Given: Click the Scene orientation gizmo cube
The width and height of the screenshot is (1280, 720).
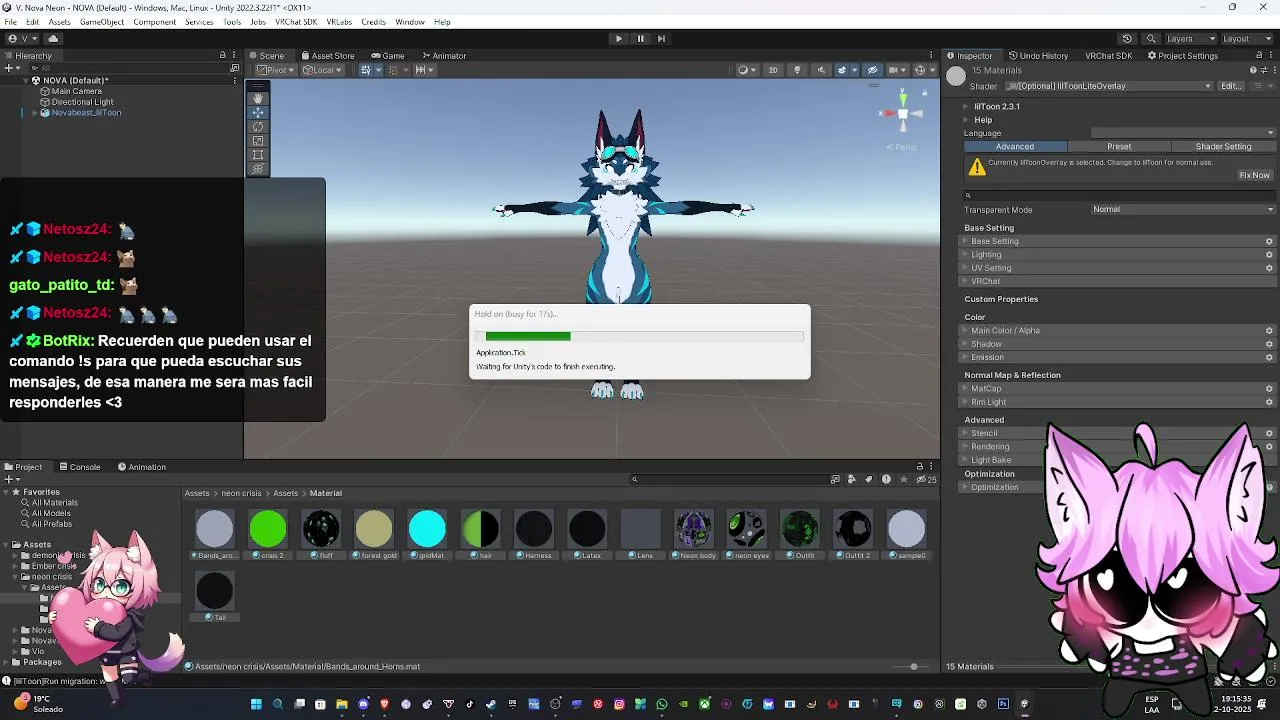Looking at the screenshot, I should click(x=902, y=113).
